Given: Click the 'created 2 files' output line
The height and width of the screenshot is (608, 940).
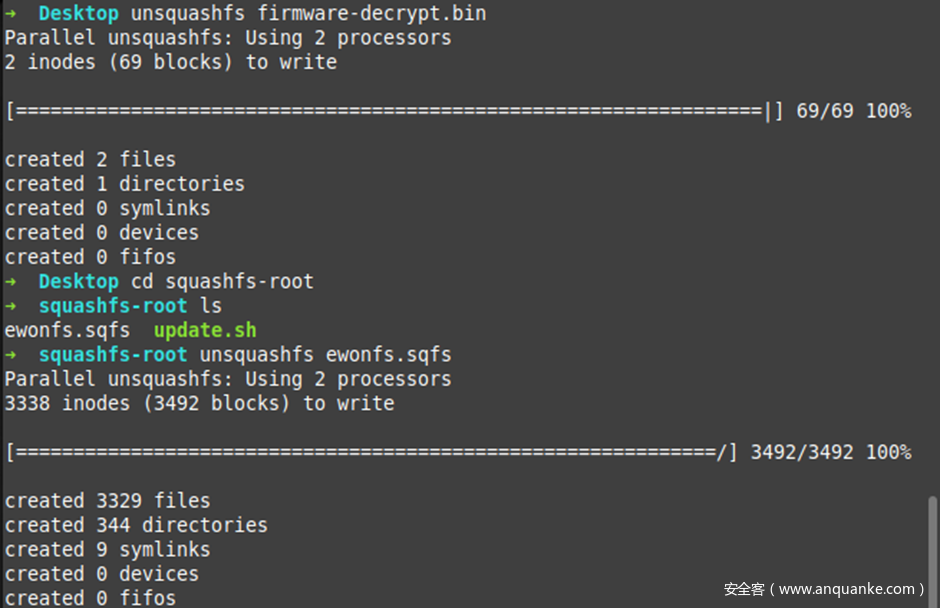Looking at the screenshot, I should tap(90, 160).
